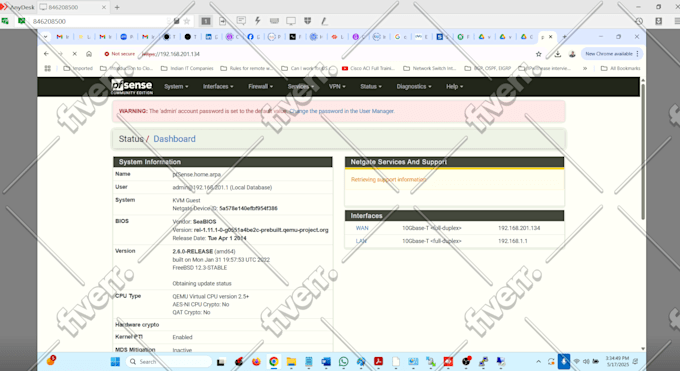This screenshot has height=371, width=680.
Task: Select hostname text pfSense.home.arpa
Action: (x=196, y=174)
